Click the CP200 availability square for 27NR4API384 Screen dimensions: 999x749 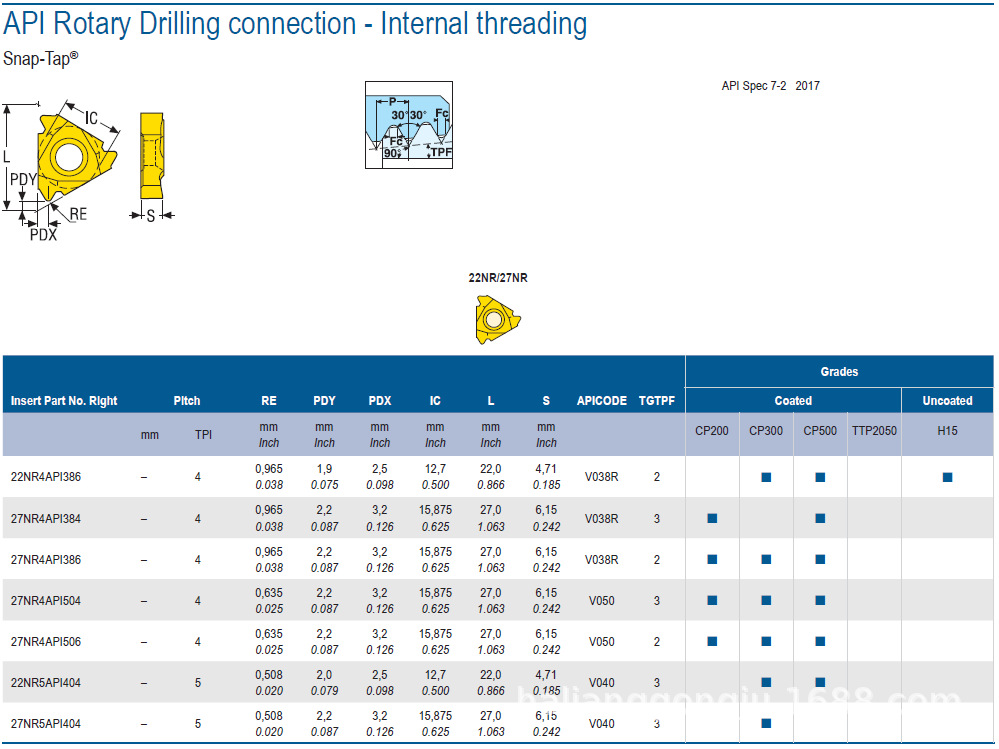pyautogui.click(x=712, y=518)
